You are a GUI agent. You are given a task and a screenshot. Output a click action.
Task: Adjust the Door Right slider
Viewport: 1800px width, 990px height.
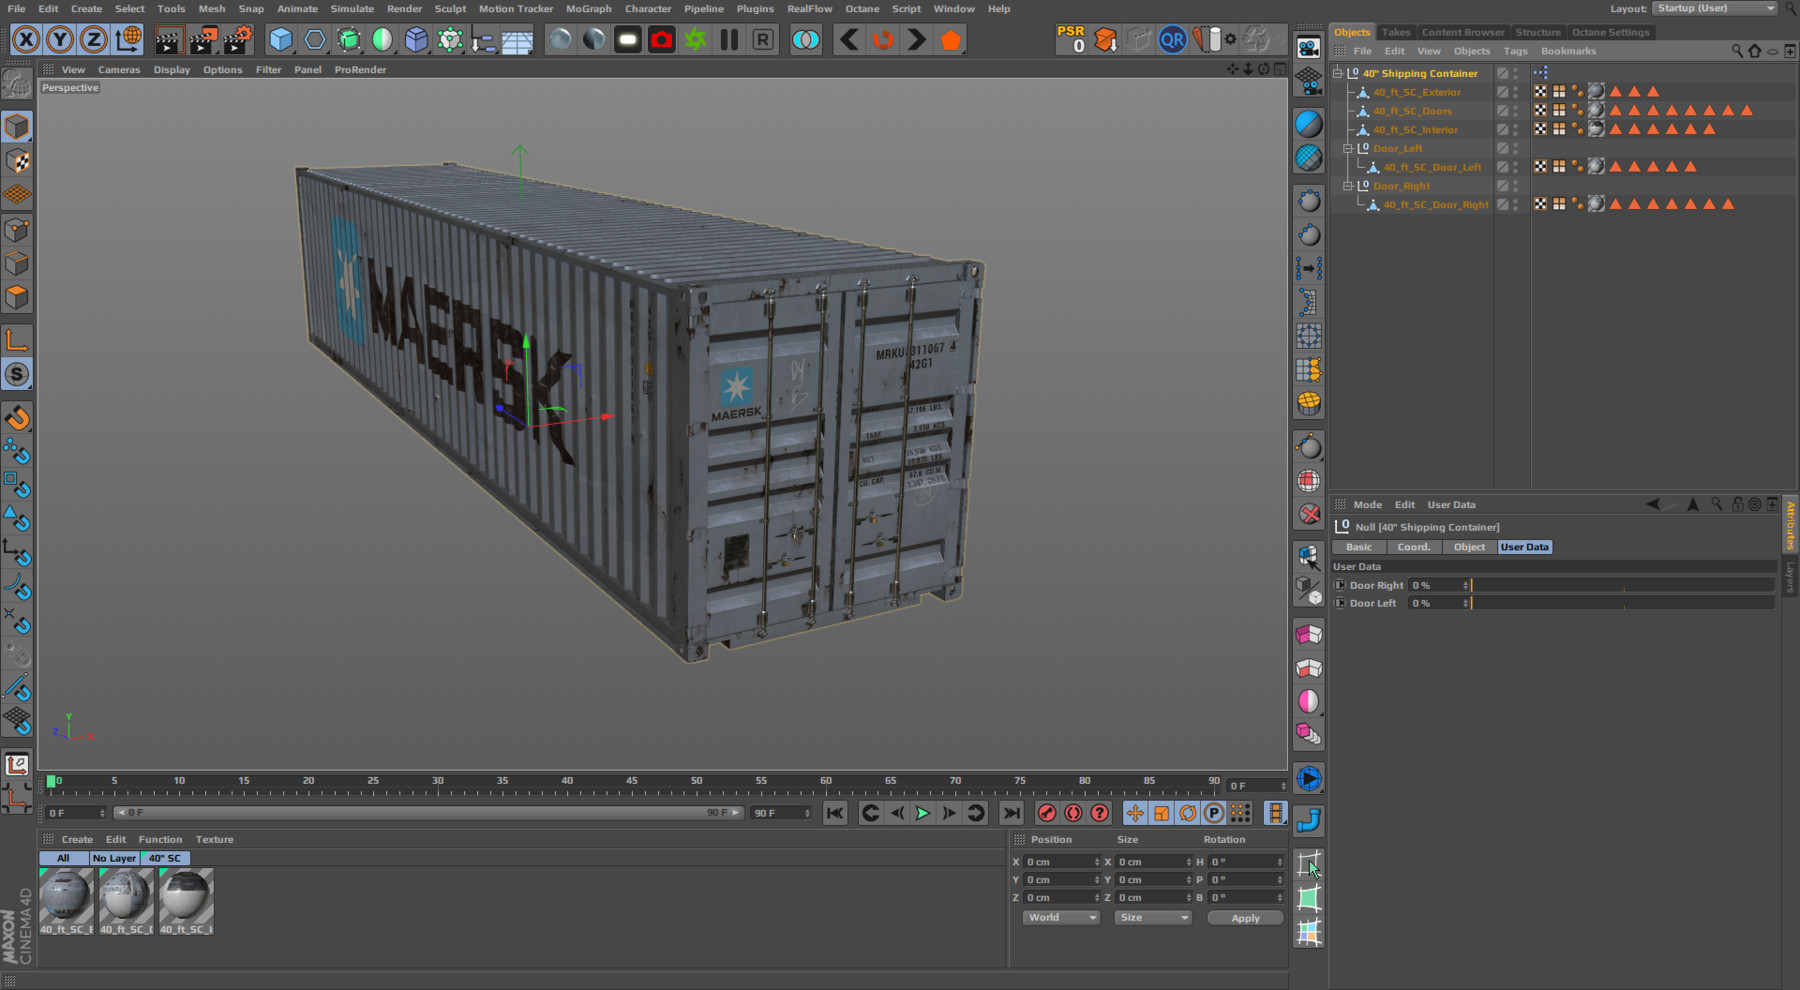tap(1623, 585)
